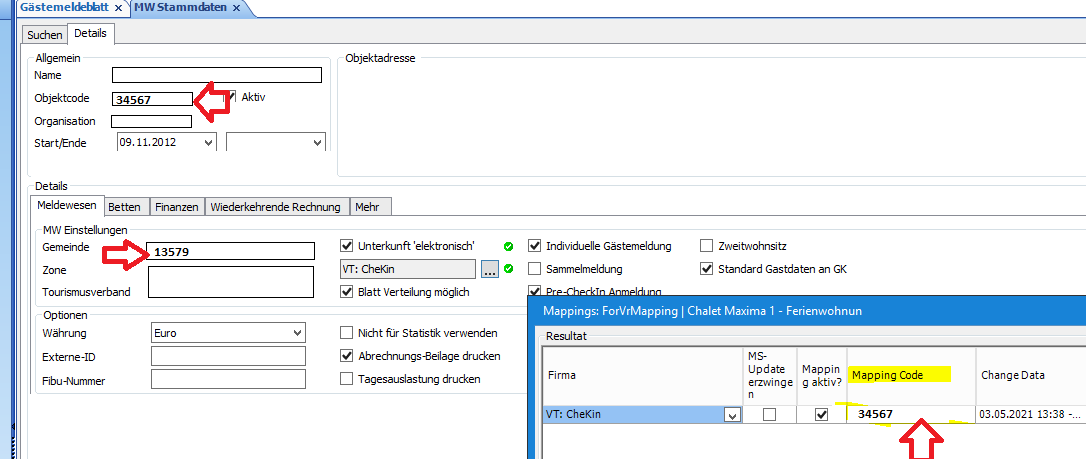Open the ellipsis button next to VT: CheKin

(x=489, y=269)
